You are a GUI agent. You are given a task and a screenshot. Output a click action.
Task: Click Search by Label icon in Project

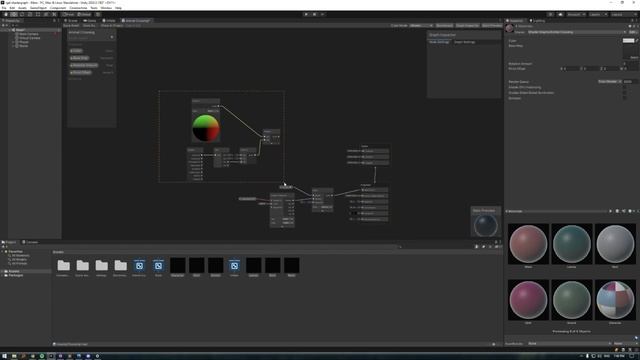pos(484,247)
